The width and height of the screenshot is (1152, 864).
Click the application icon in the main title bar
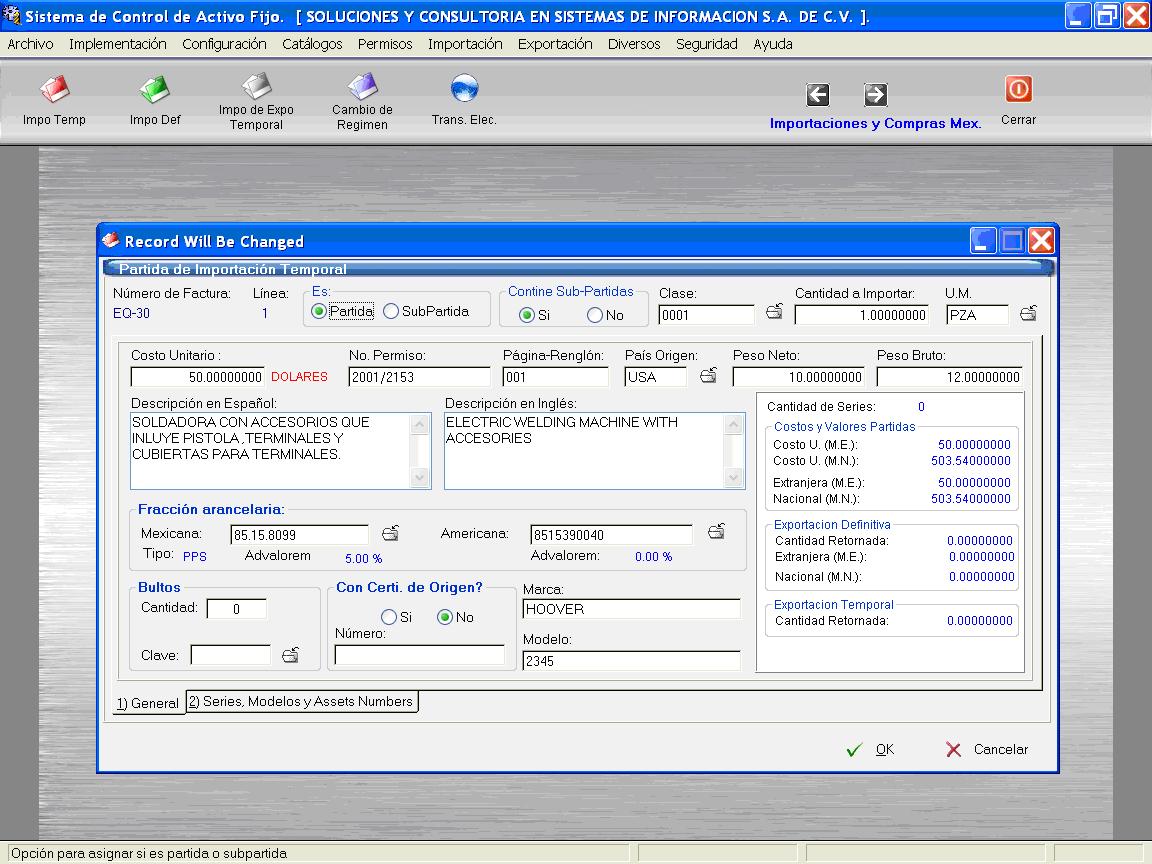pos(11,15)
